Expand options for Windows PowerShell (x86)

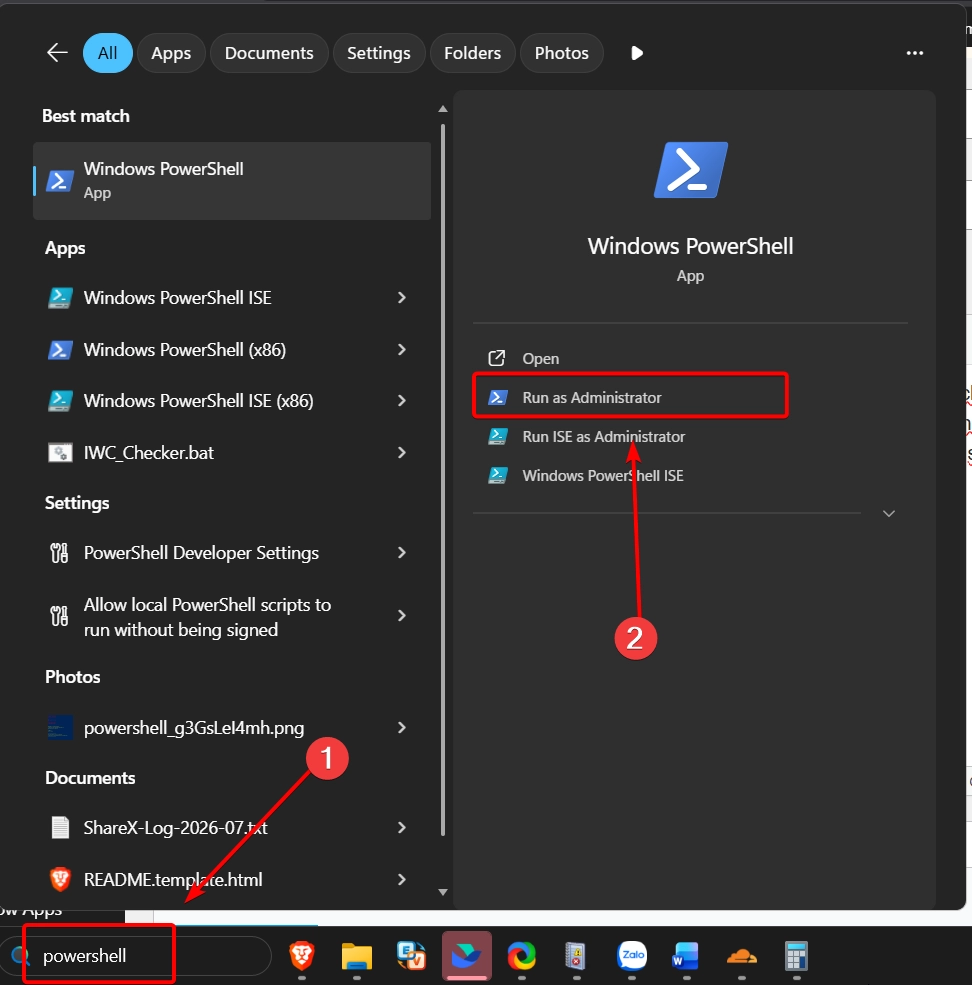click(x=402, y=350)
